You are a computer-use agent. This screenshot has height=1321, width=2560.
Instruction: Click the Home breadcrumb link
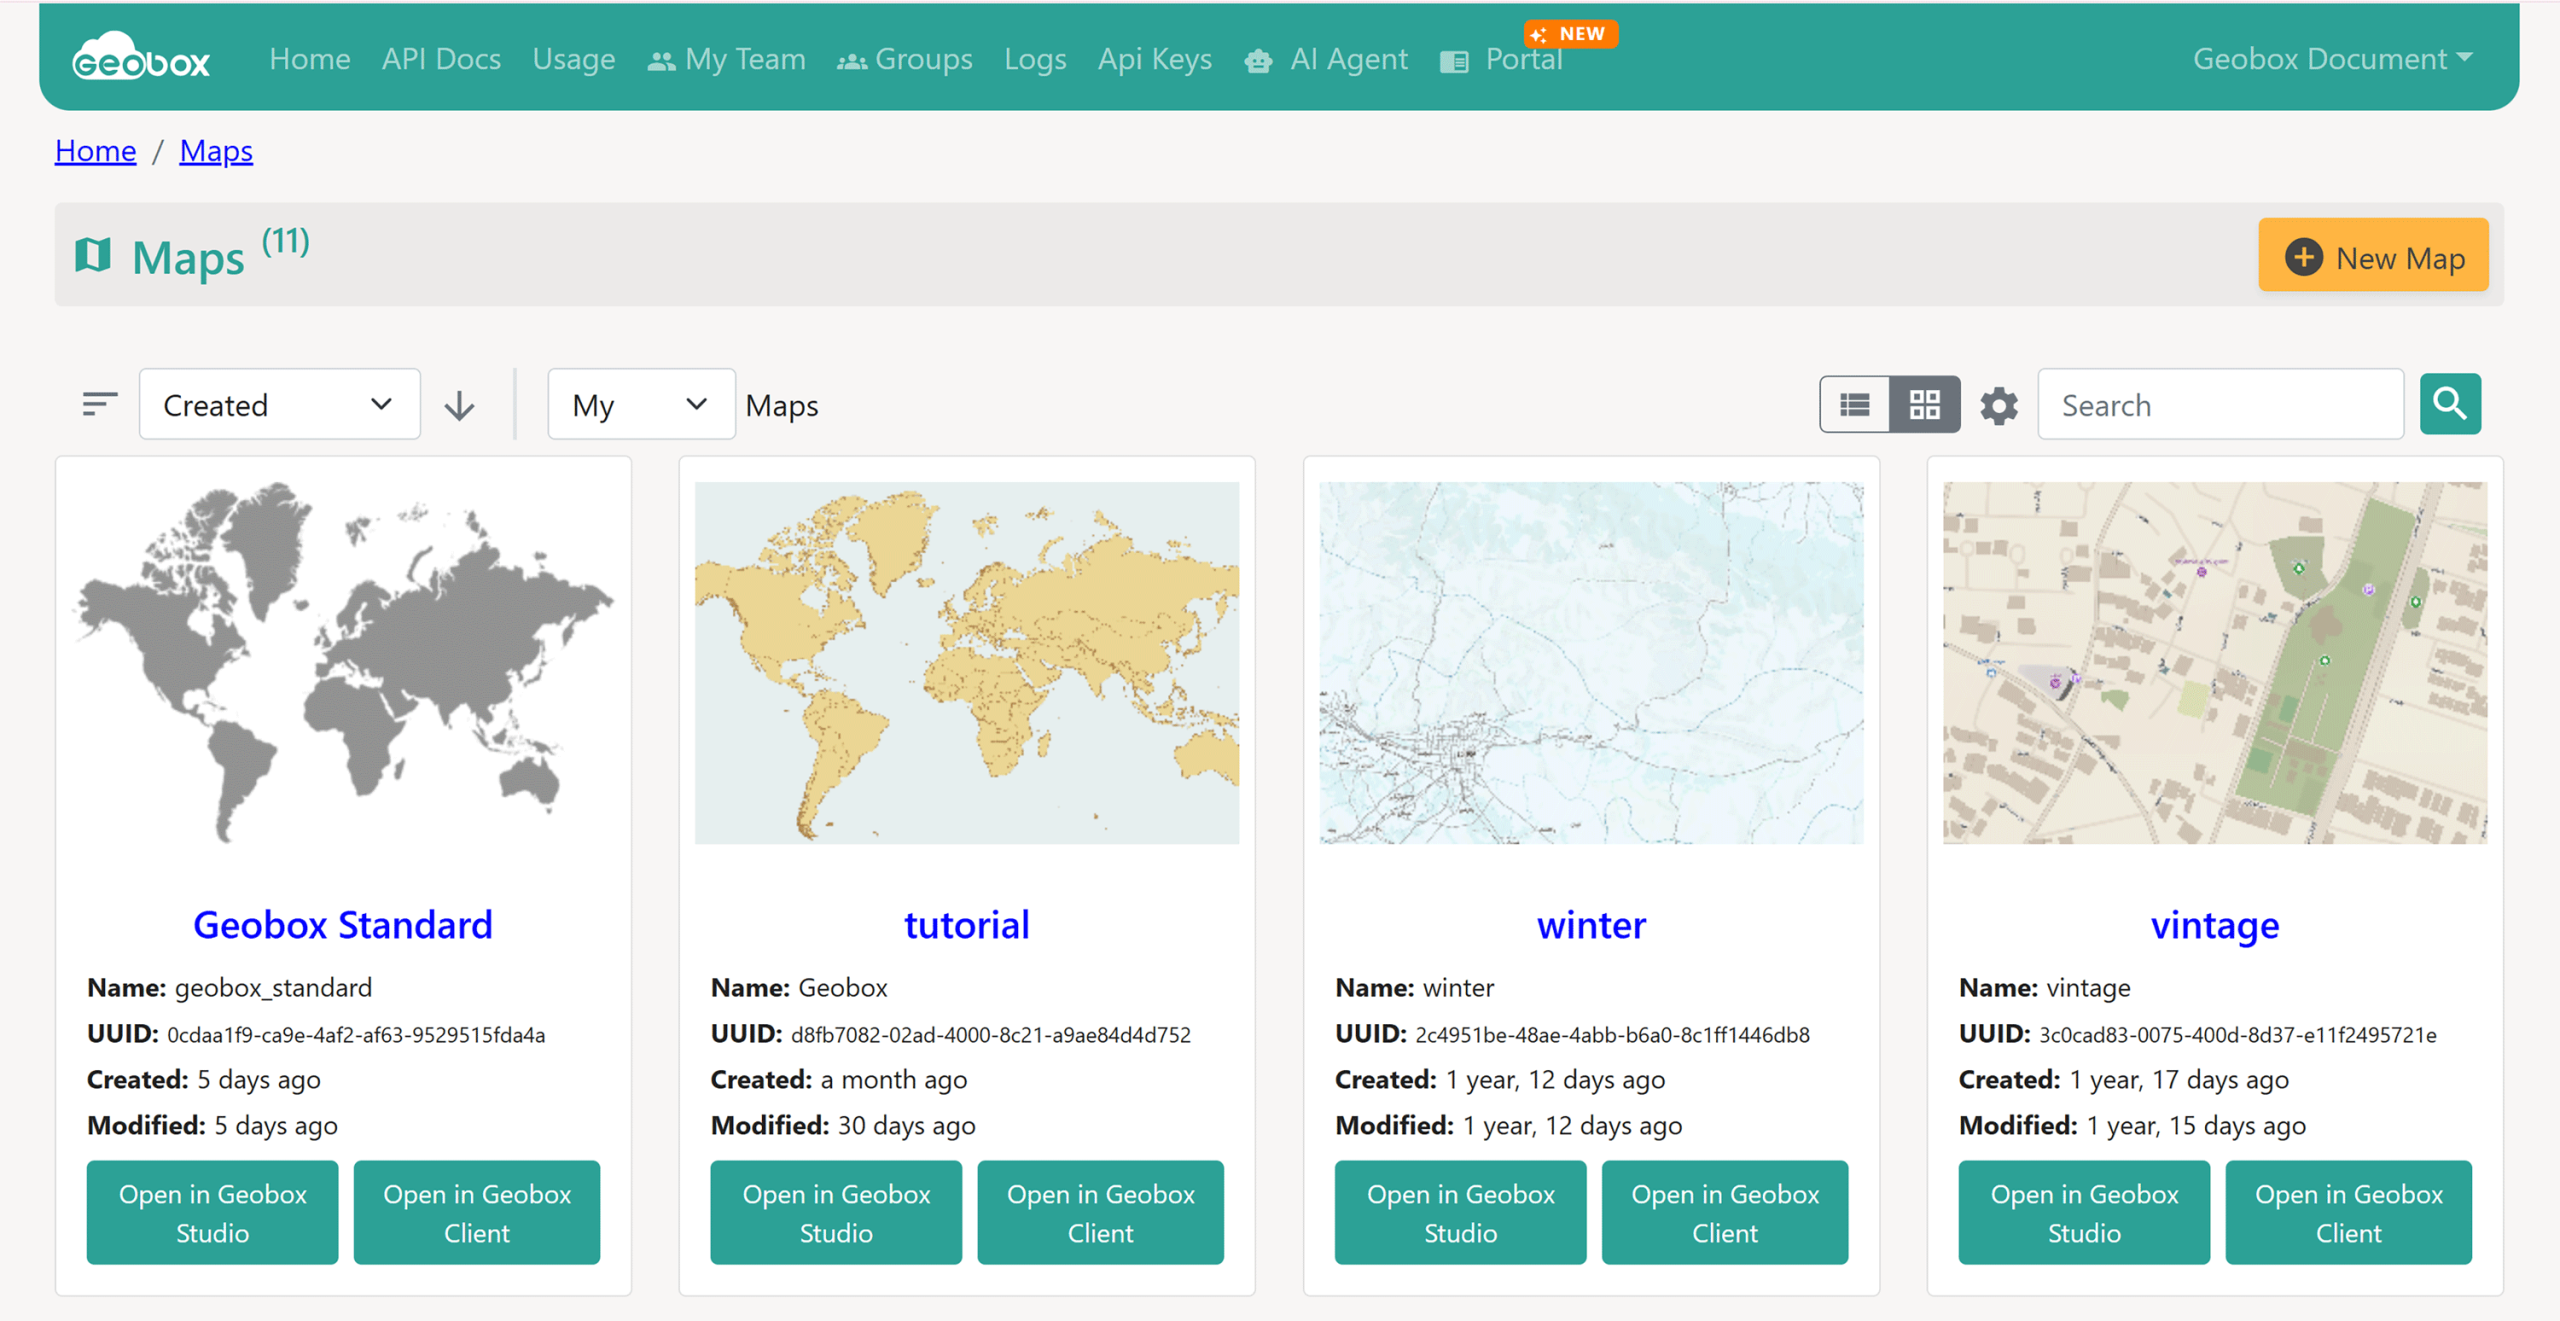coord(95,151)
